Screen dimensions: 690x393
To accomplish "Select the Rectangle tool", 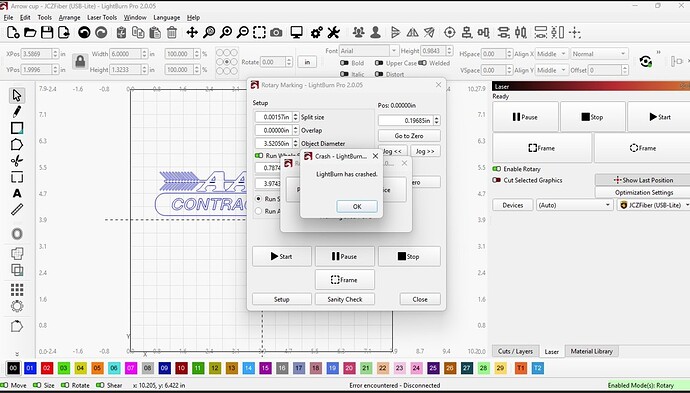I will coord(17,128).
